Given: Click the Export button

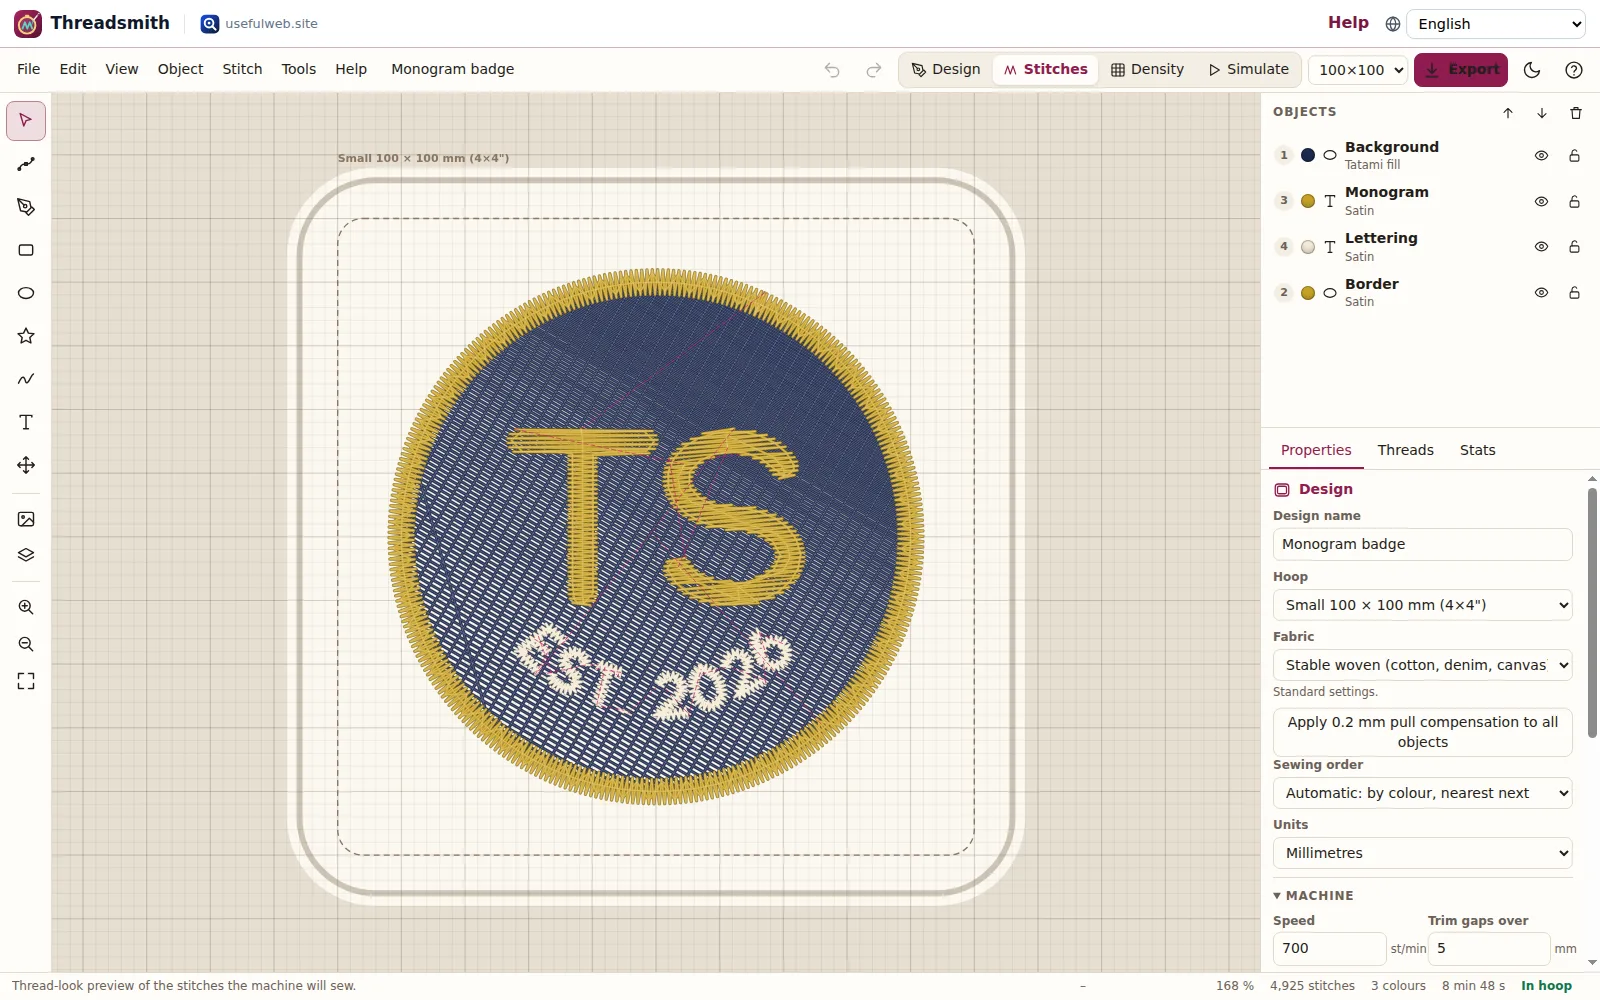Looking at the screenshot, I should click(x=1460, y=70).
